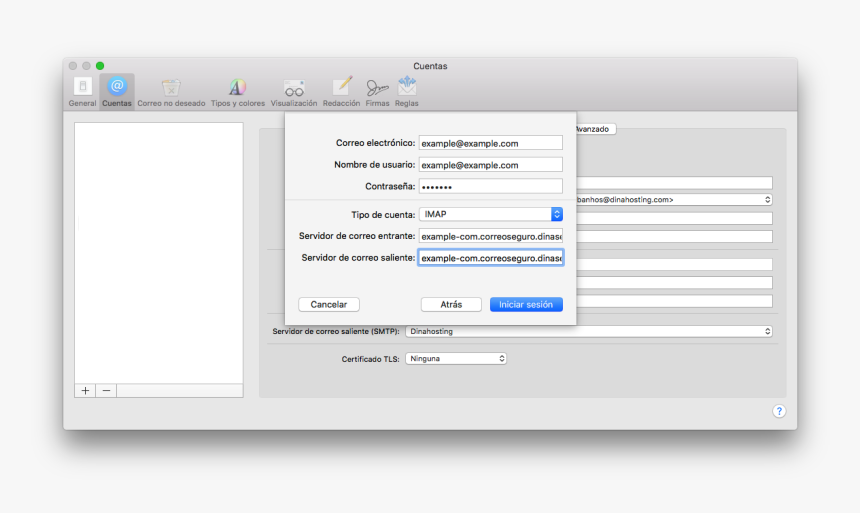Click the Iniciar sesión button
Image resolution: width=860 pixels, height=513 pixels.
(526, 305)
